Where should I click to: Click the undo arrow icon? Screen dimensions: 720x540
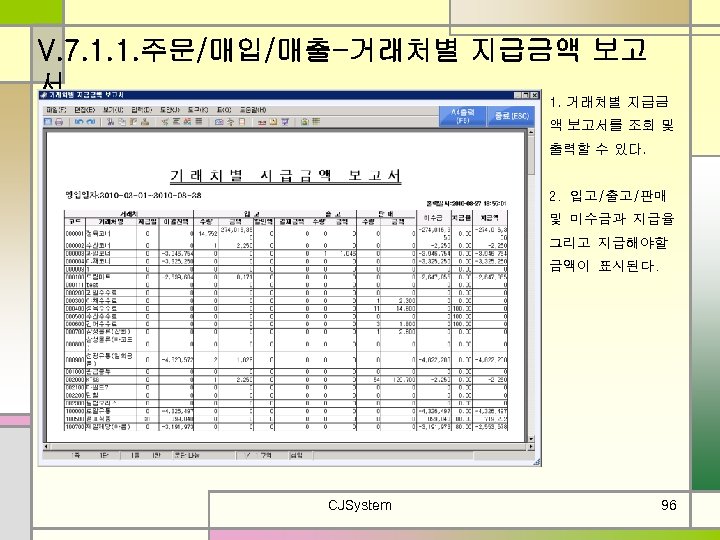(x=79, y=122)
